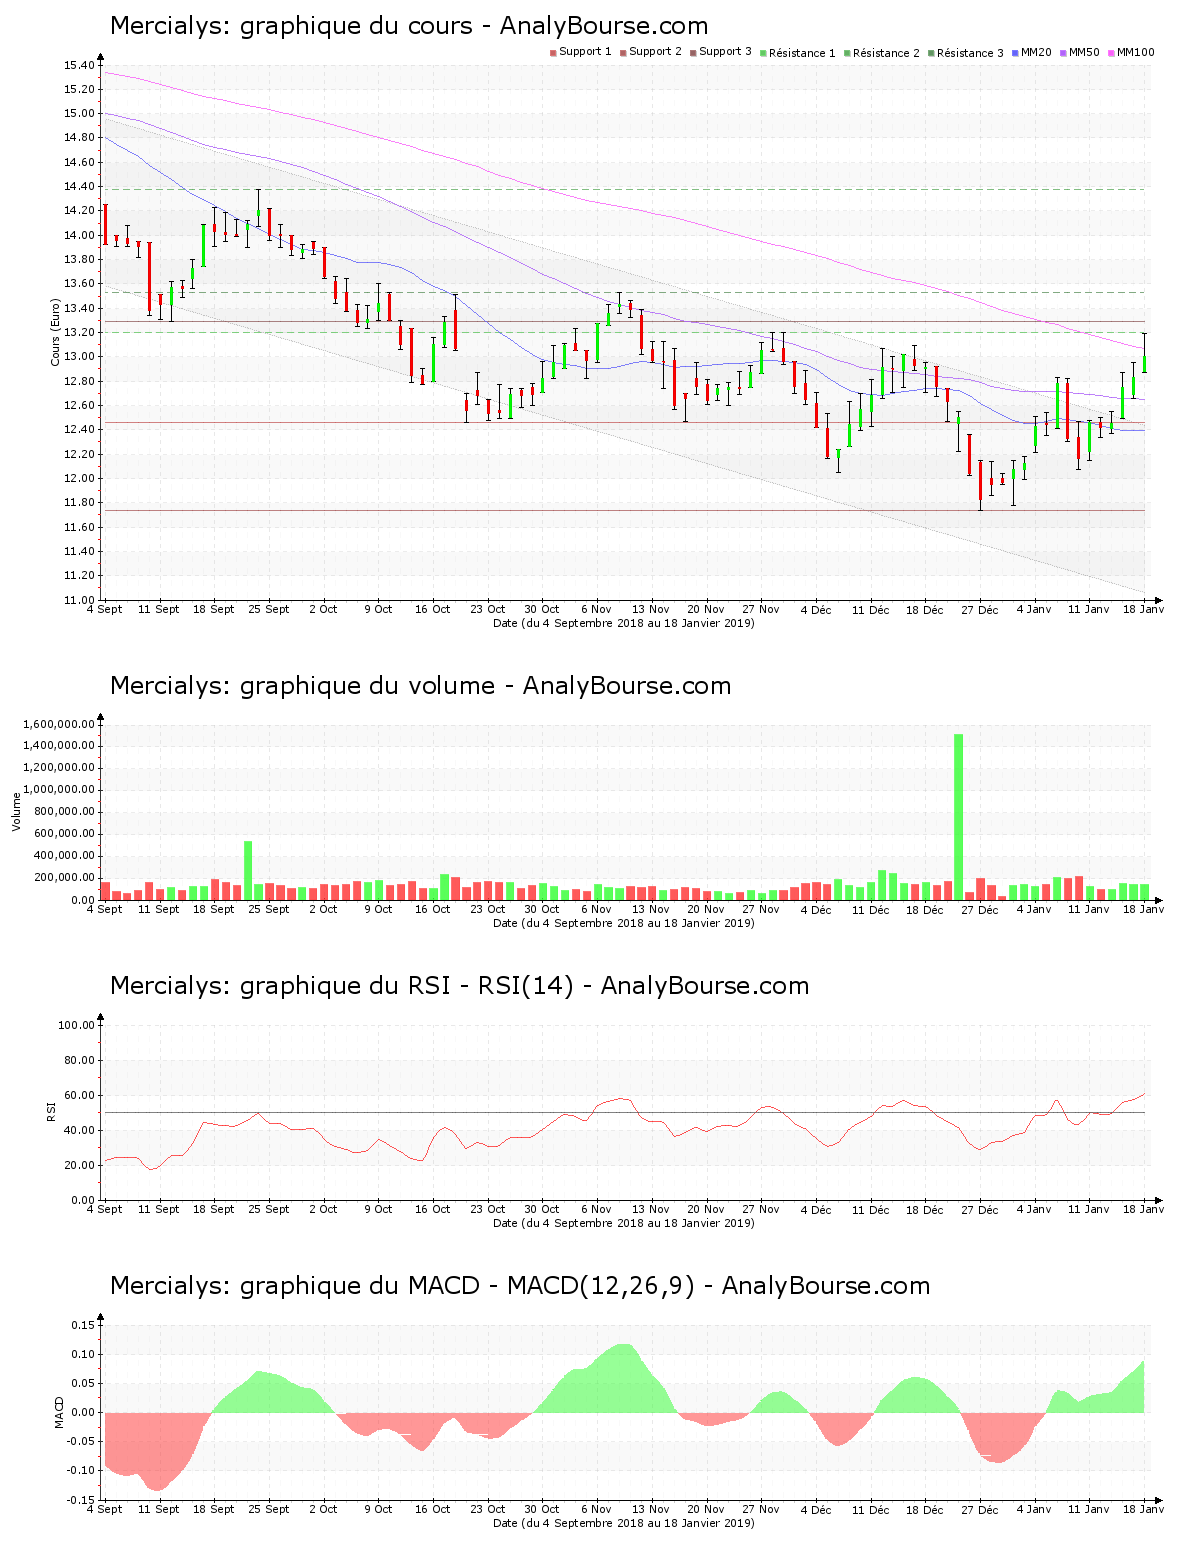Click the MM100 magenta legend swatch
Screen dimensions: 1200x1550
(x=1111, y=52)
